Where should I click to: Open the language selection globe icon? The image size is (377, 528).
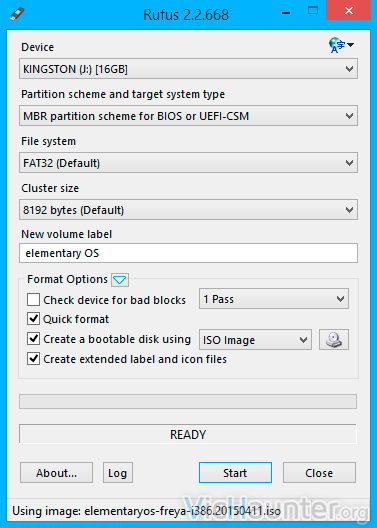click(x=341, y=45)
